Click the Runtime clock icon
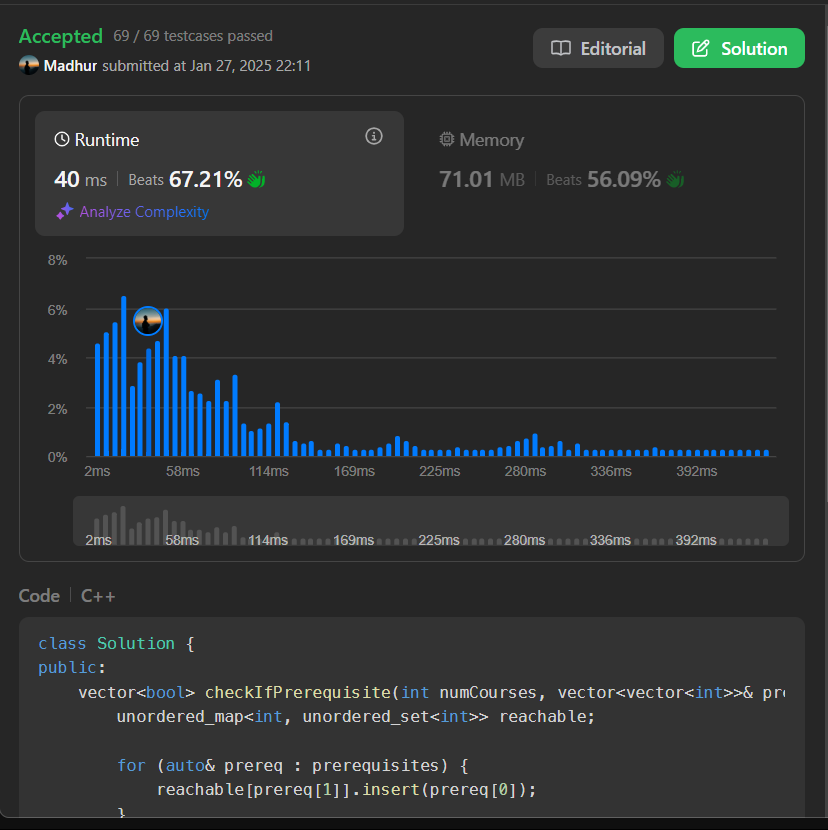 (62, 140)
